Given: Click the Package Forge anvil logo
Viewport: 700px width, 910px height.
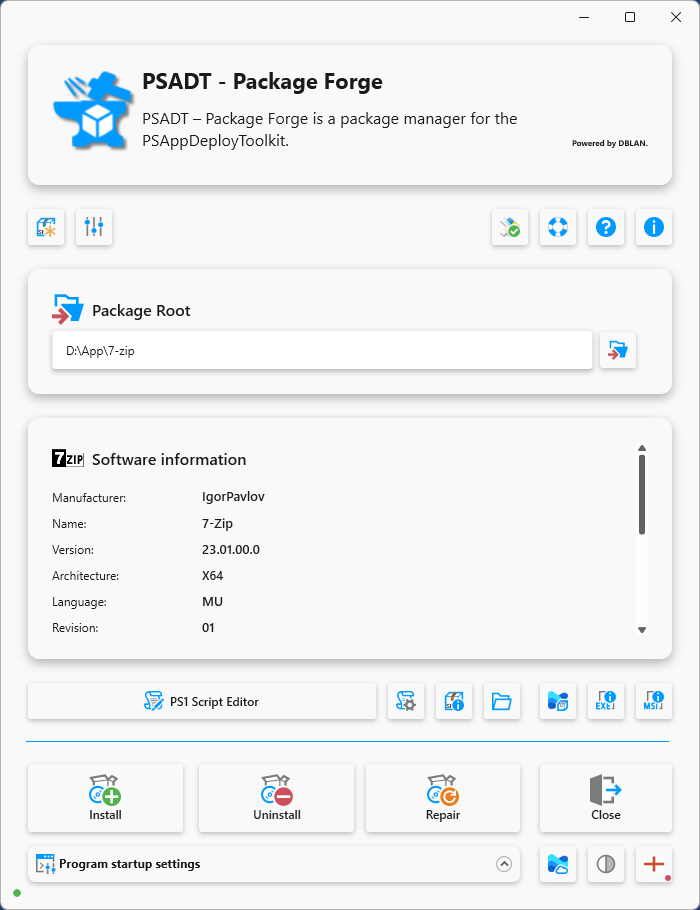Looking at the screenshot, I should point(92,110).
